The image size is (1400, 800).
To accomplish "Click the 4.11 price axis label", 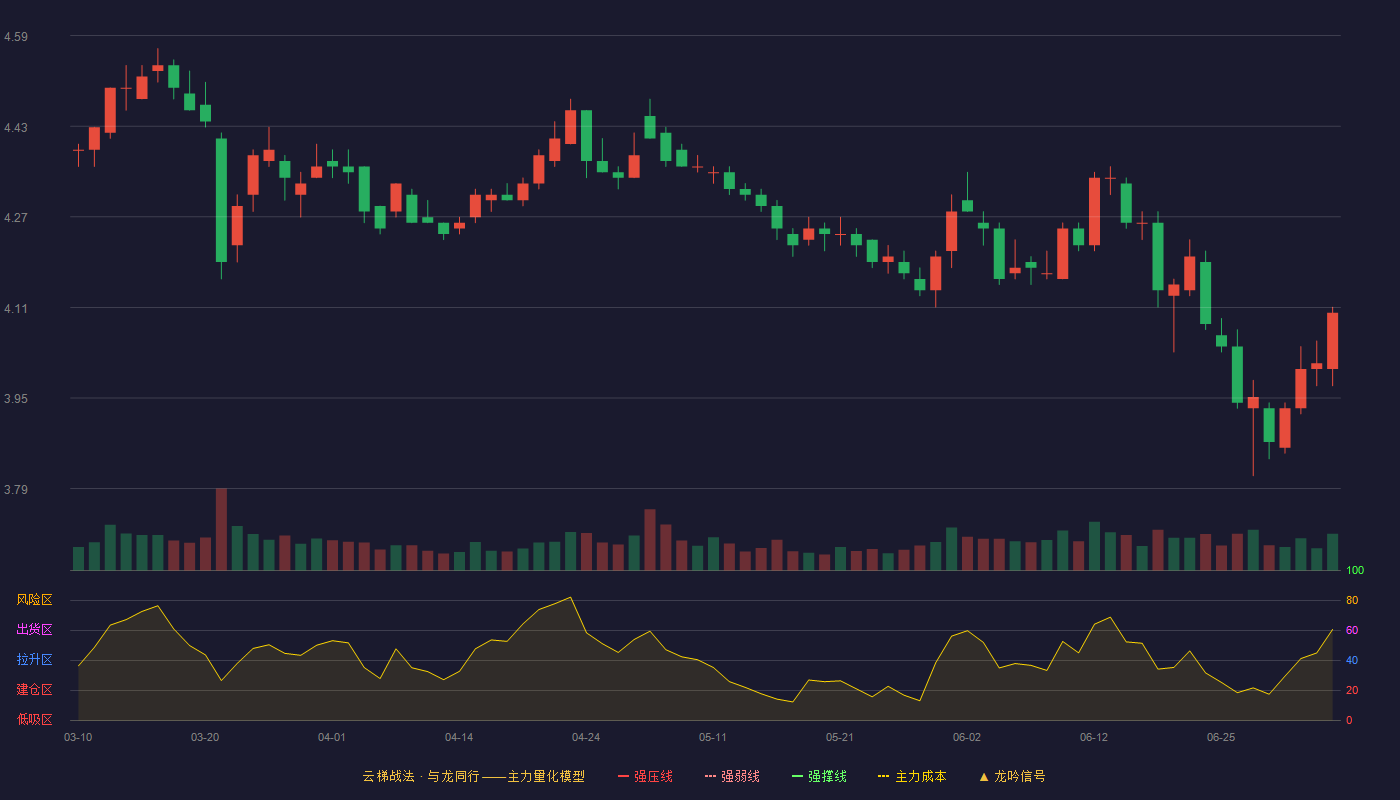I will (16, 309).
